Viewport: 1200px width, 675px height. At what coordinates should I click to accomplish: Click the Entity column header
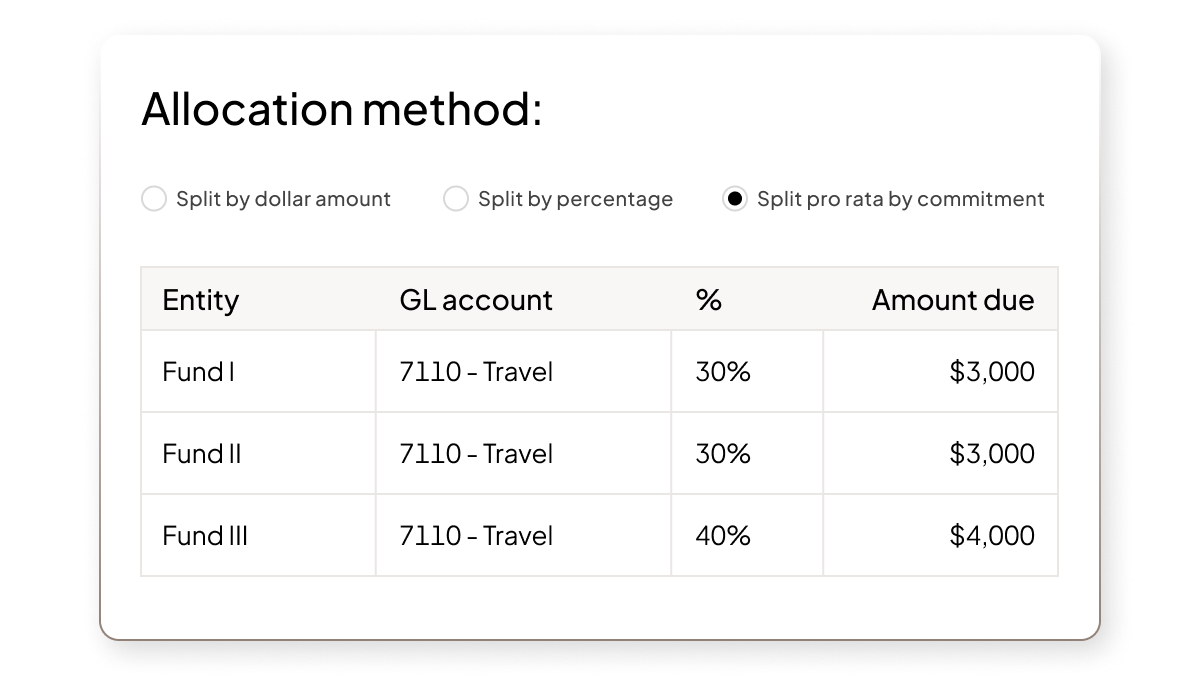(200, 300)
